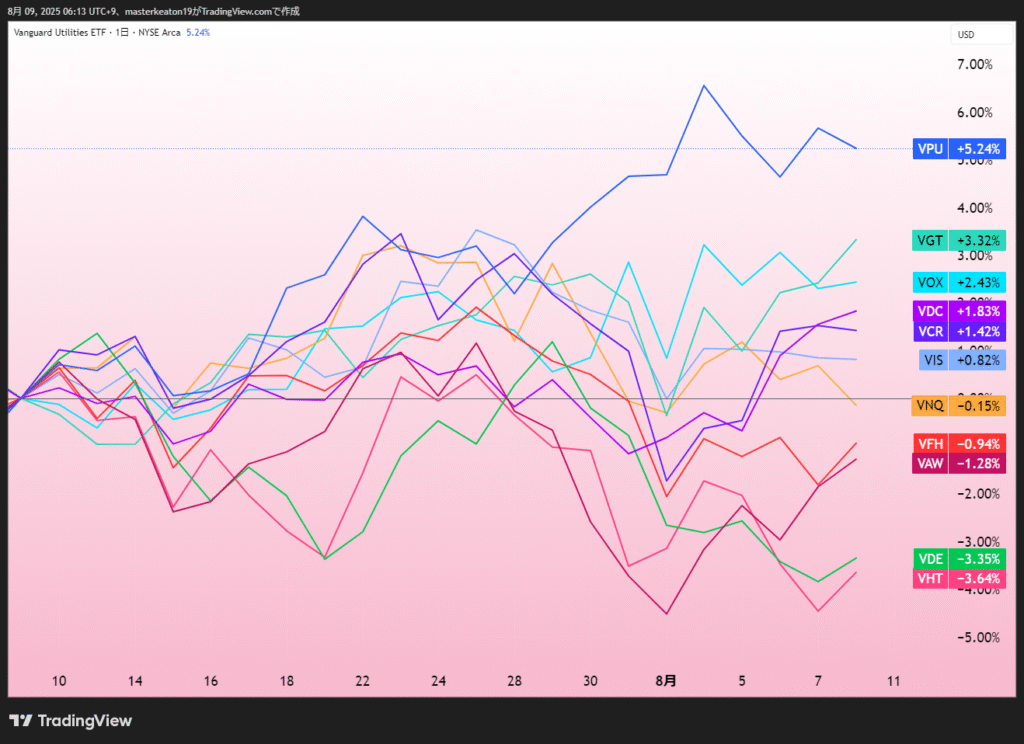Click the 7.00% axis label
This screenshot has height=744, width=1024.
click(x=974, y=64)
